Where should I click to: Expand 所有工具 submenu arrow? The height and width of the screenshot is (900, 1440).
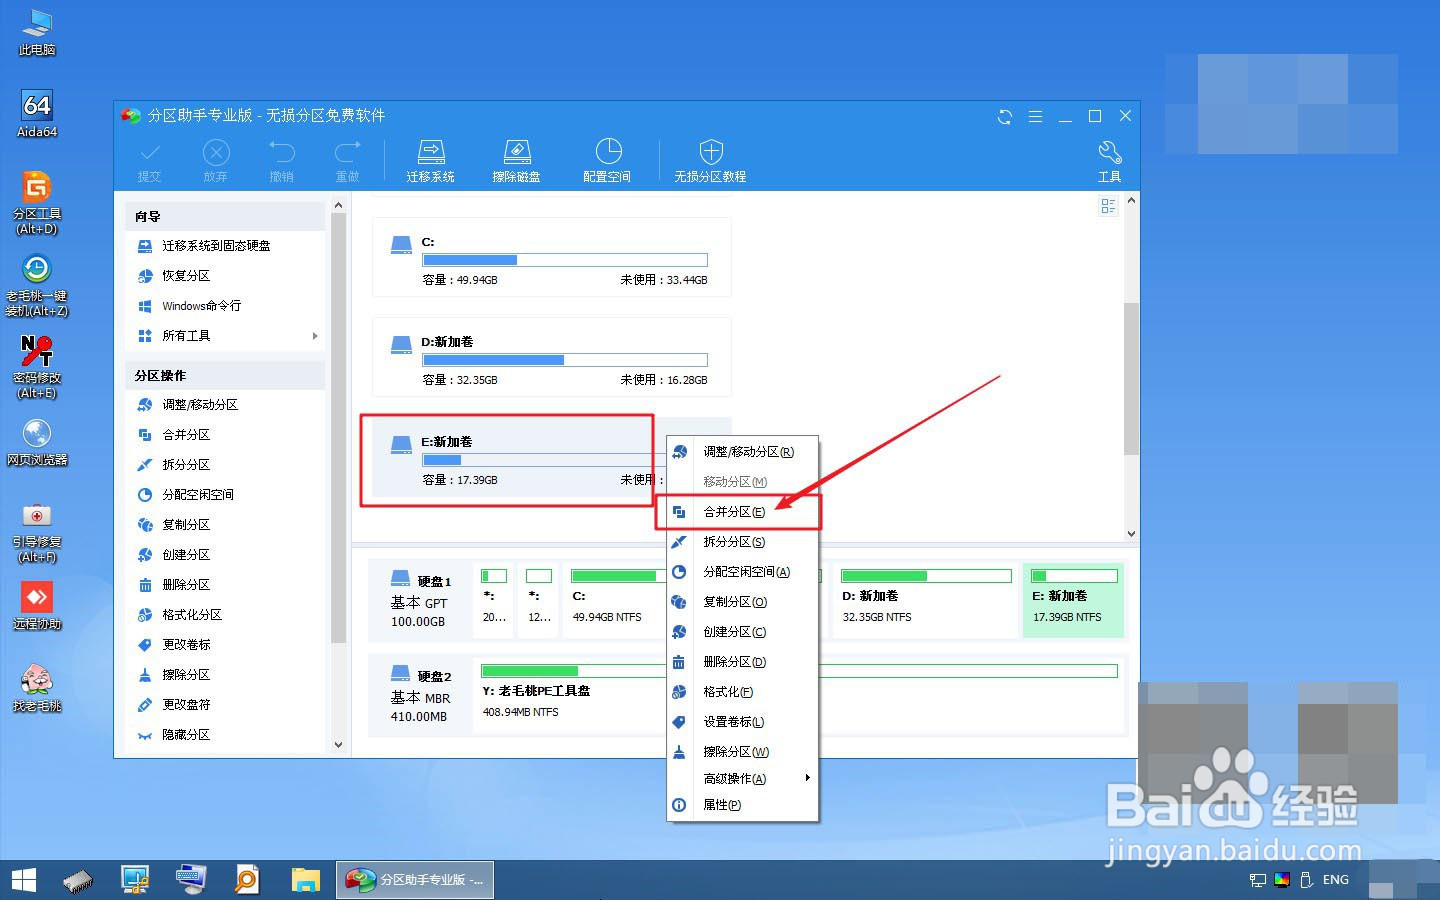click(x=315, y=336)
